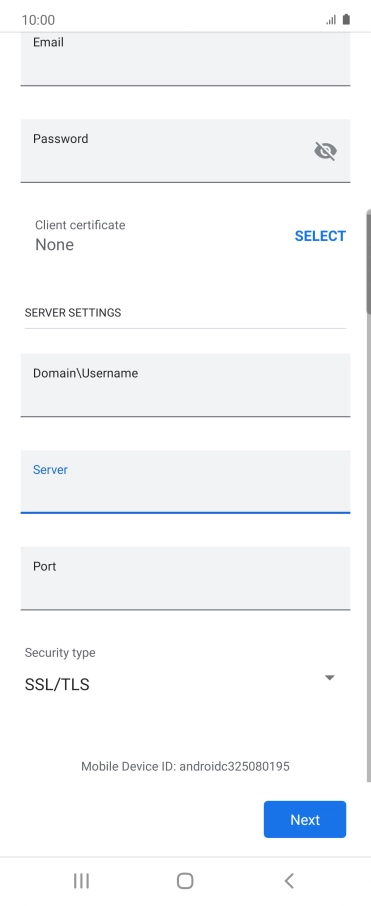
Task: Tap the Next button
Action: (305, 819)
